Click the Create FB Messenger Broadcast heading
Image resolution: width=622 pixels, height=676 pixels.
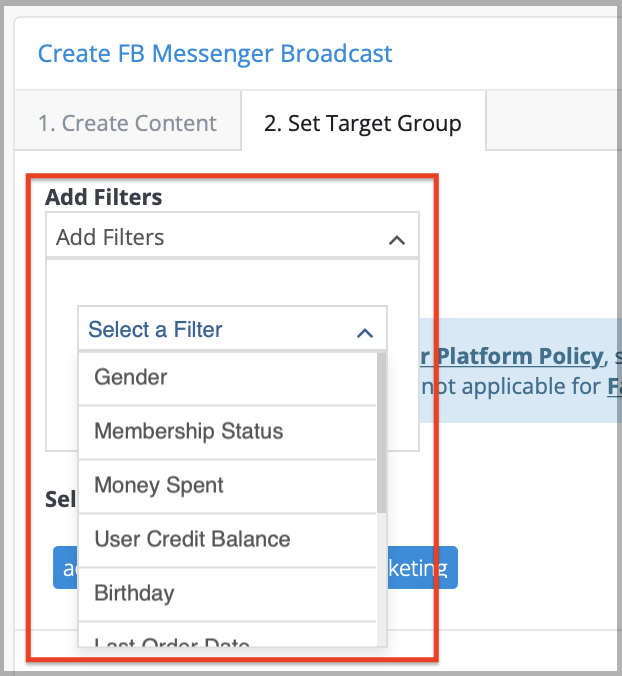tap(215, 54)
